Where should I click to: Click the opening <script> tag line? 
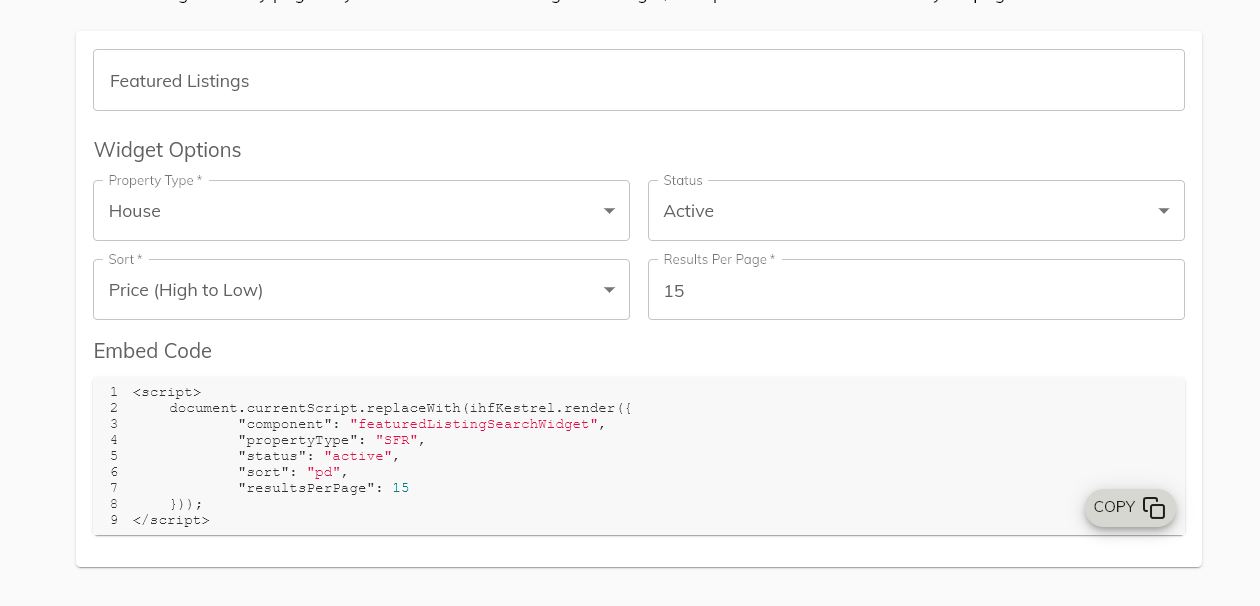pyautogui.click(x=167, y=392)
